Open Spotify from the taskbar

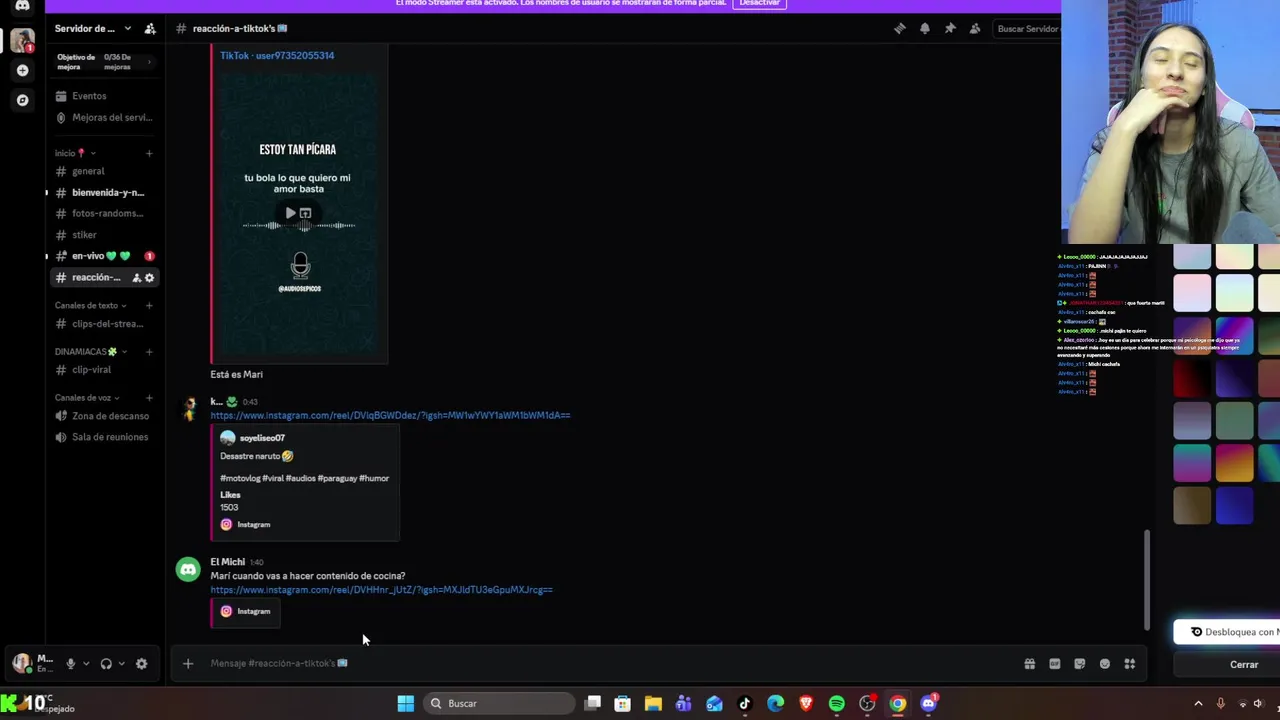point(836,704)
